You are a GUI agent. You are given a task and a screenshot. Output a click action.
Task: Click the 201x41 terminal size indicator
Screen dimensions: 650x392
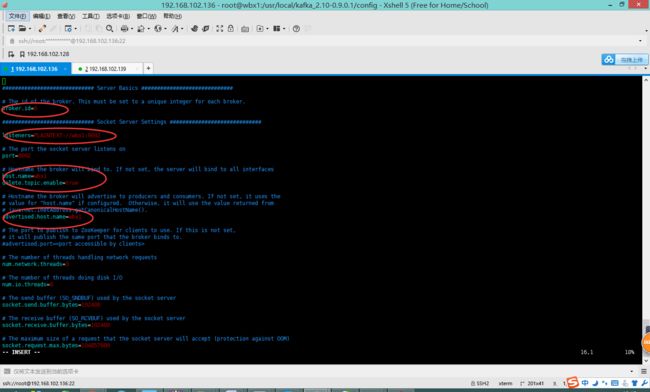pyautogui.click(x=532, y=384)
